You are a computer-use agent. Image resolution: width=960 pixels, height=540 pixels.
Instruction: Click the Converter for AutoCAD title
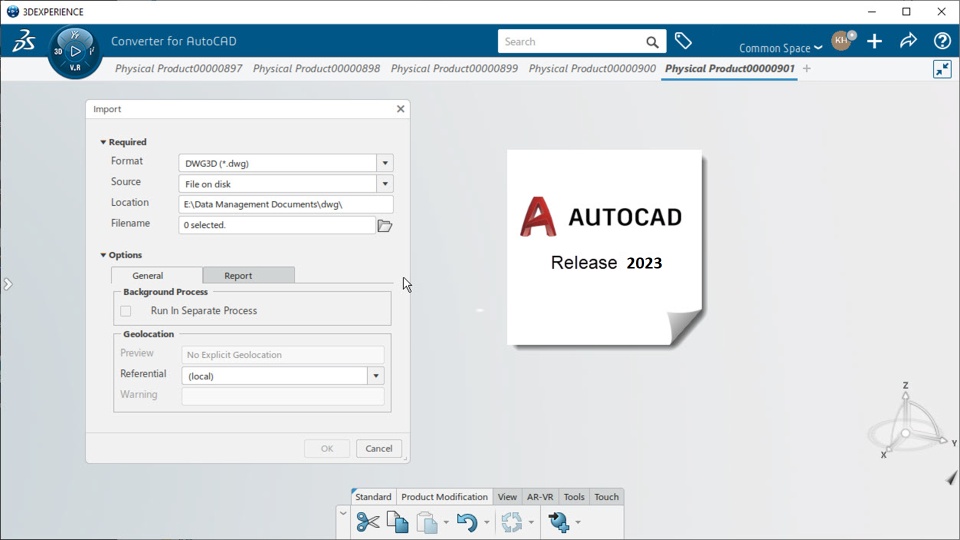click(x=174, y=41)
